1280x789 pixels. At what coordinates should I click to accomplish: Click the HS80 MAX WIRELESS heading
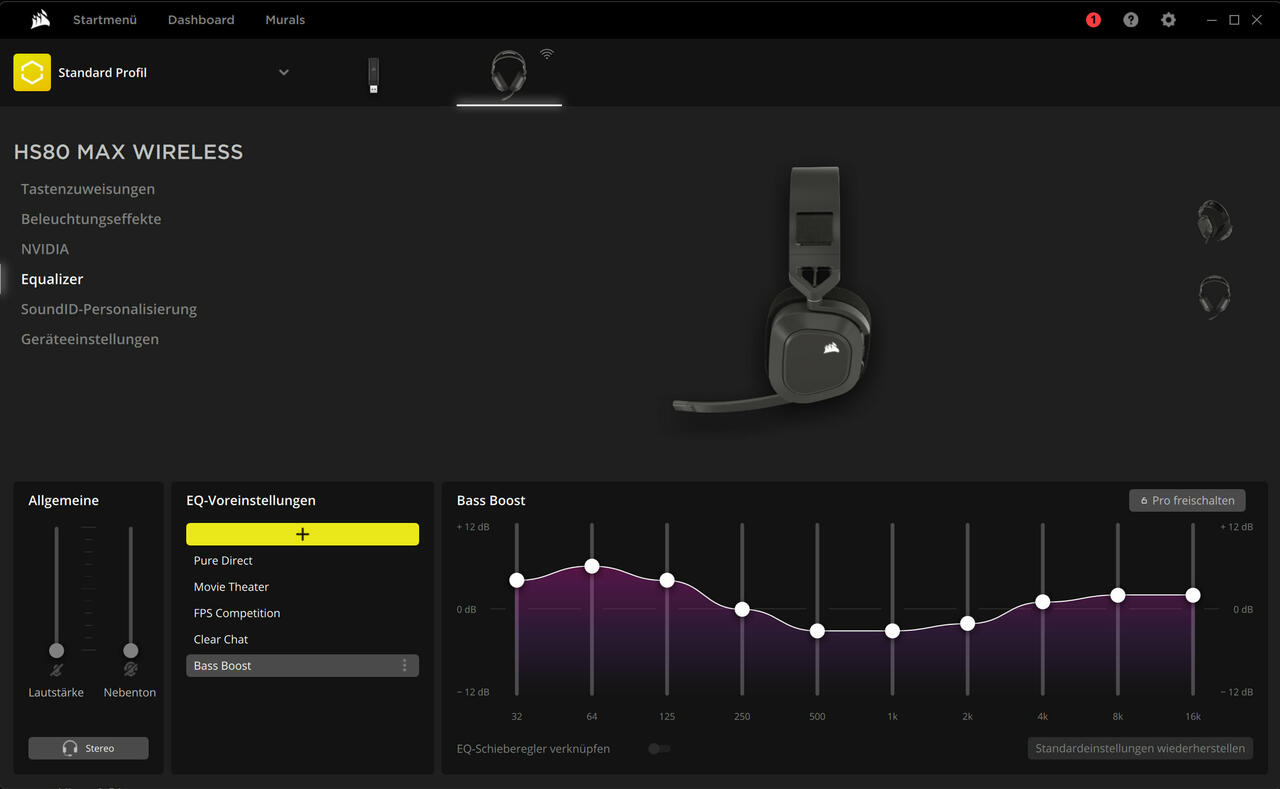(x=128, y=152)
